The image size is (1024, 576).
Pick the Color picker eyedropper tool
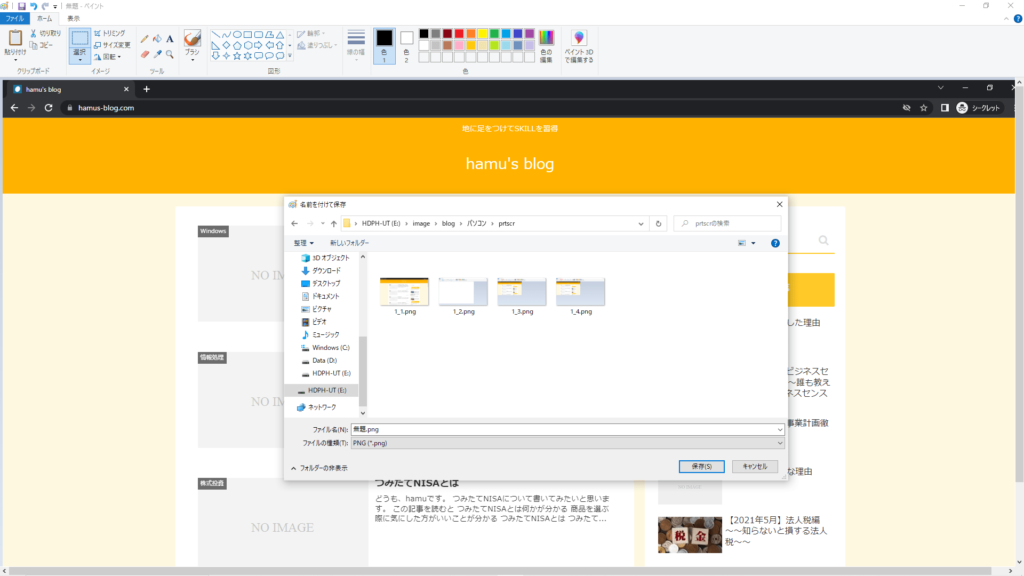coord(157,54)
